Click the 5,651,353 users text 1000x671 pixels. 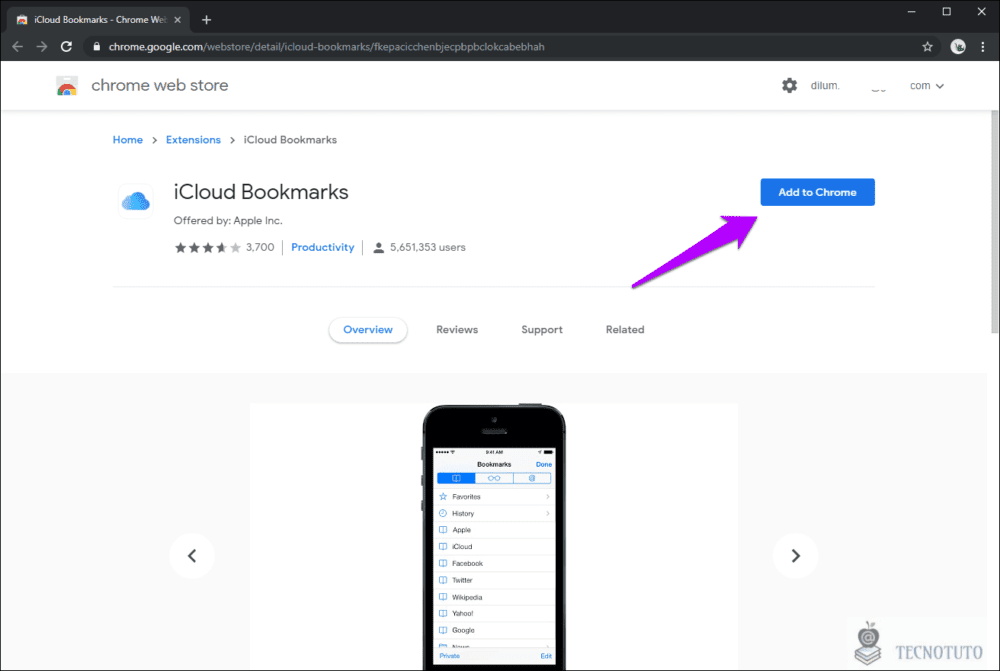(428, 247)
